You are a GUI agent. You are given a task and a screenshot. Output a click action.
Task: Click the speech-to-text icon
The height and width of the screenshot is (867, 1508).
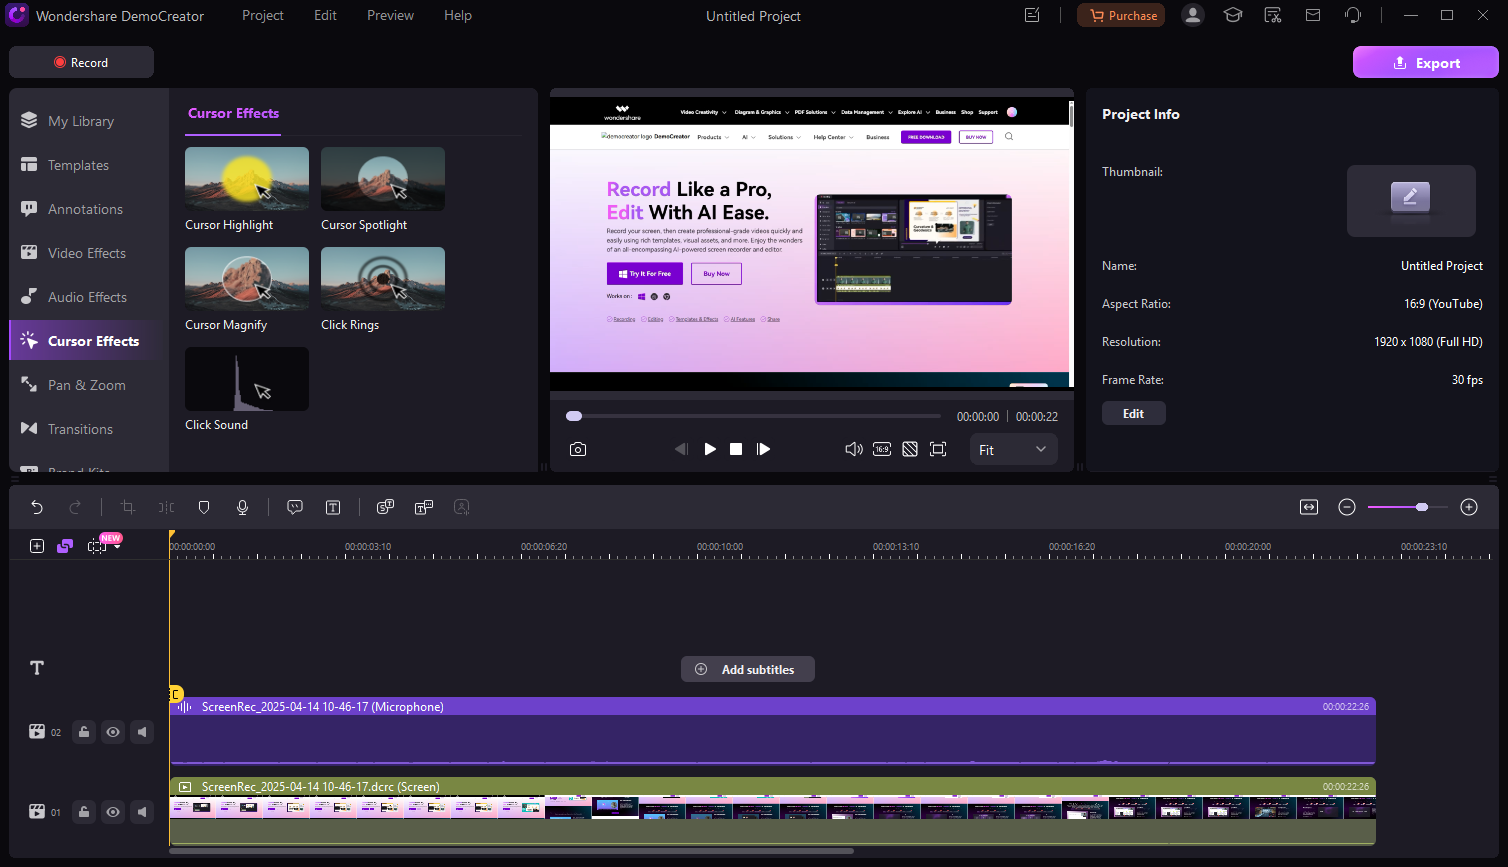pos(385,507)
